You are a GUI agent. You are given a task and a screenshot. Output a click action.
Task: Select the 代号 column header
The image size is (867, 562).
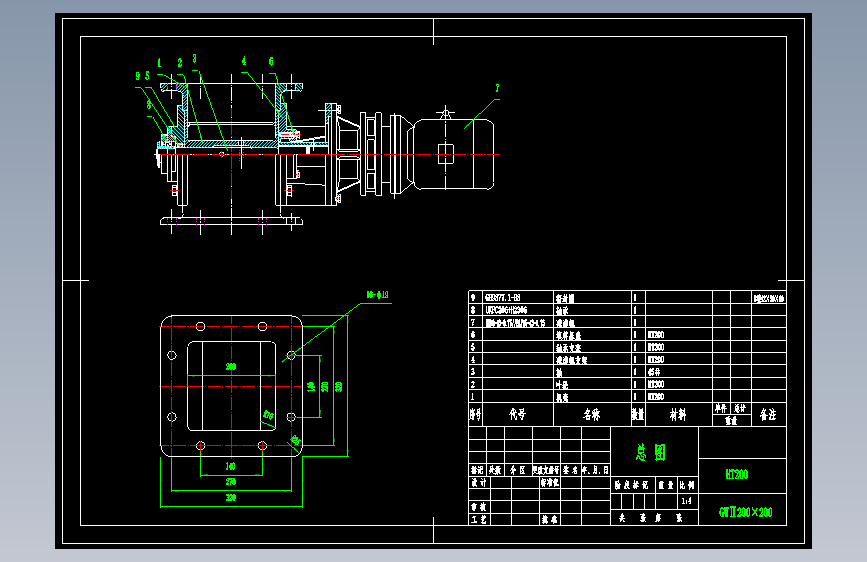517,414
